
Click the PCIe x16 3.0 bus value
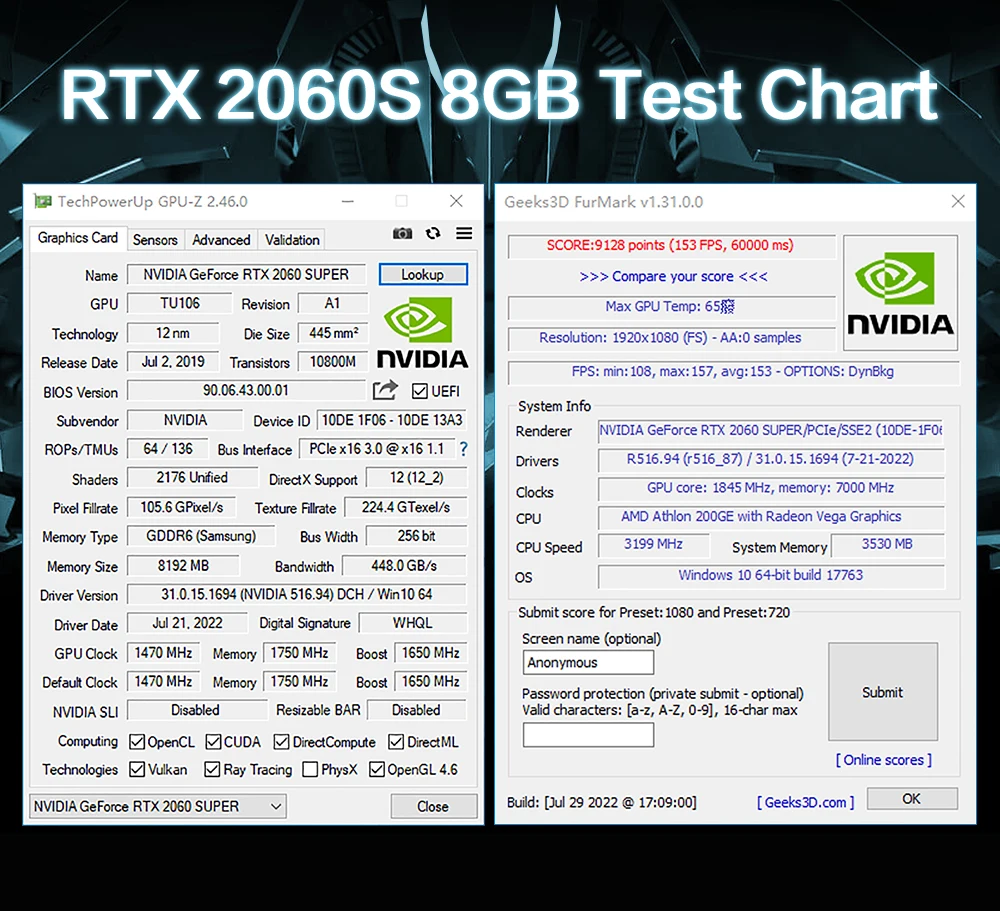377,449
